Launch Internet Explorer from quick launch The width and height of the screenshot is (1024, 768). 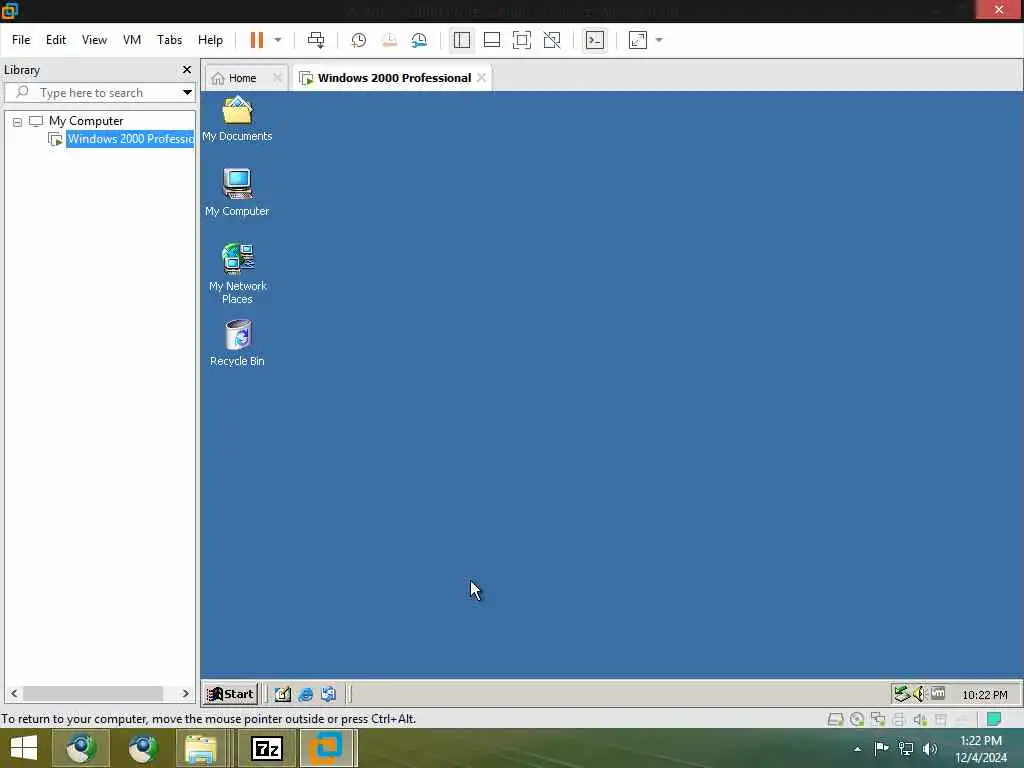click(x=305, y=694)
